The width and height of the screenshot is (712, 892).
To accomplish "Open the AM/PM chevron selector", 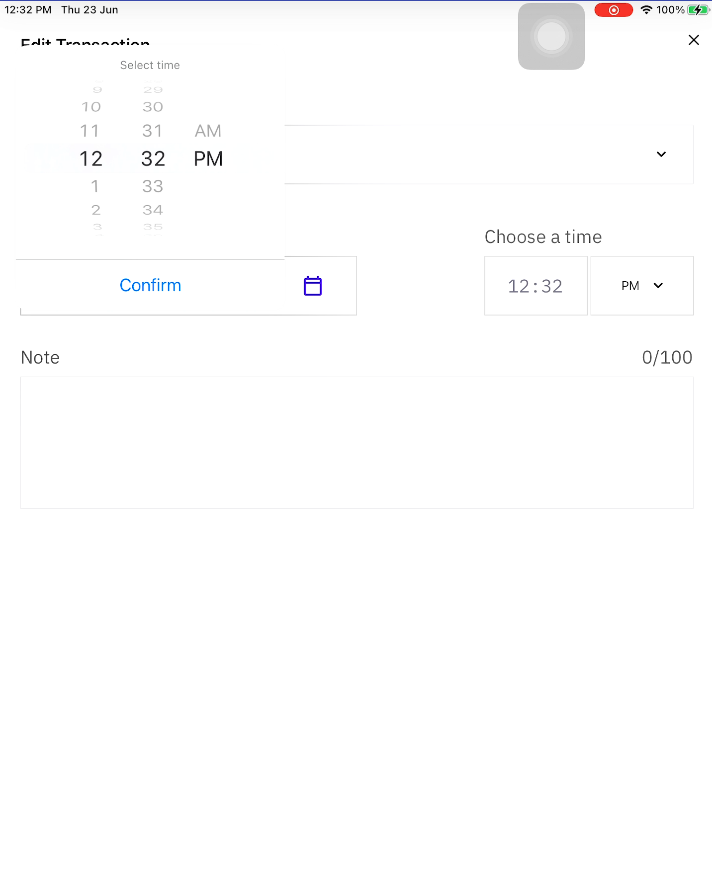I will point(657,285).
